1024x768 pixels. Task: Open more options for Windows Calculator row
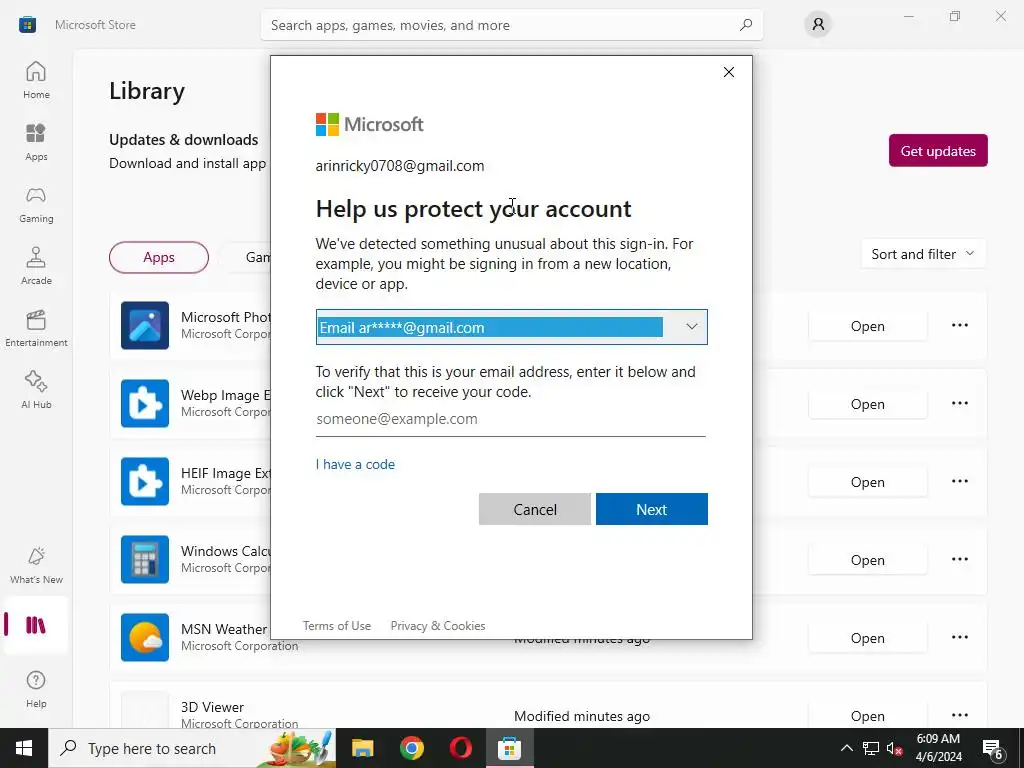coord(959,560)
